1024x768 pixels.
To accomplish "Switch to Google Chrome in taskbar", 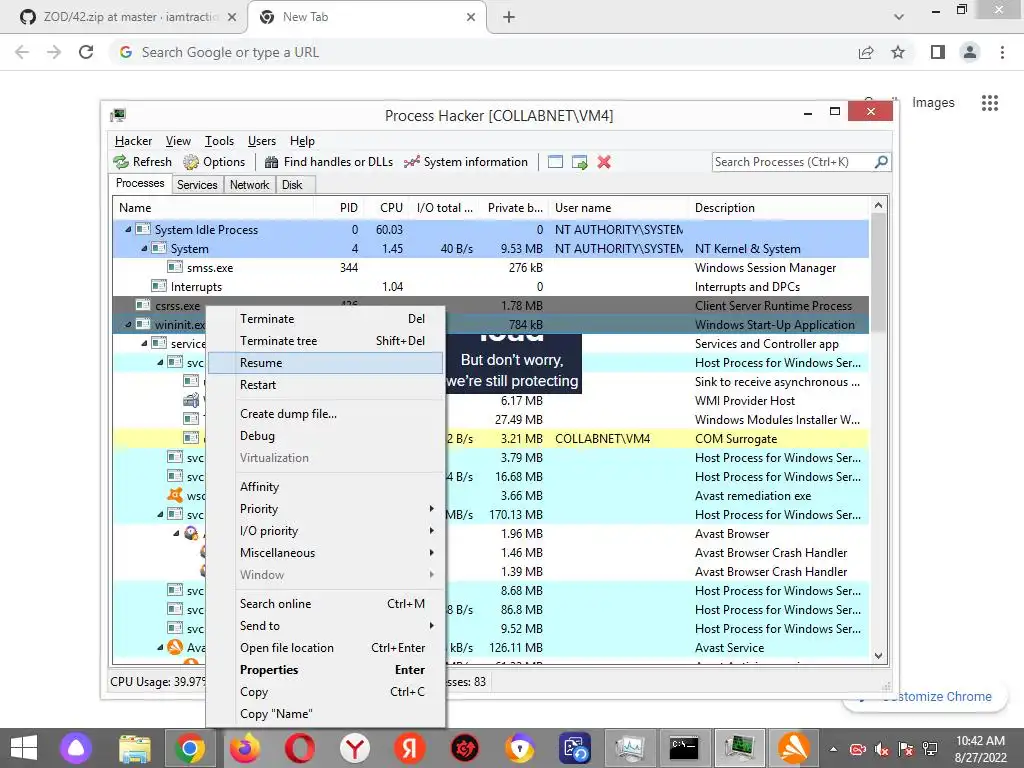I will coord(190,748).
